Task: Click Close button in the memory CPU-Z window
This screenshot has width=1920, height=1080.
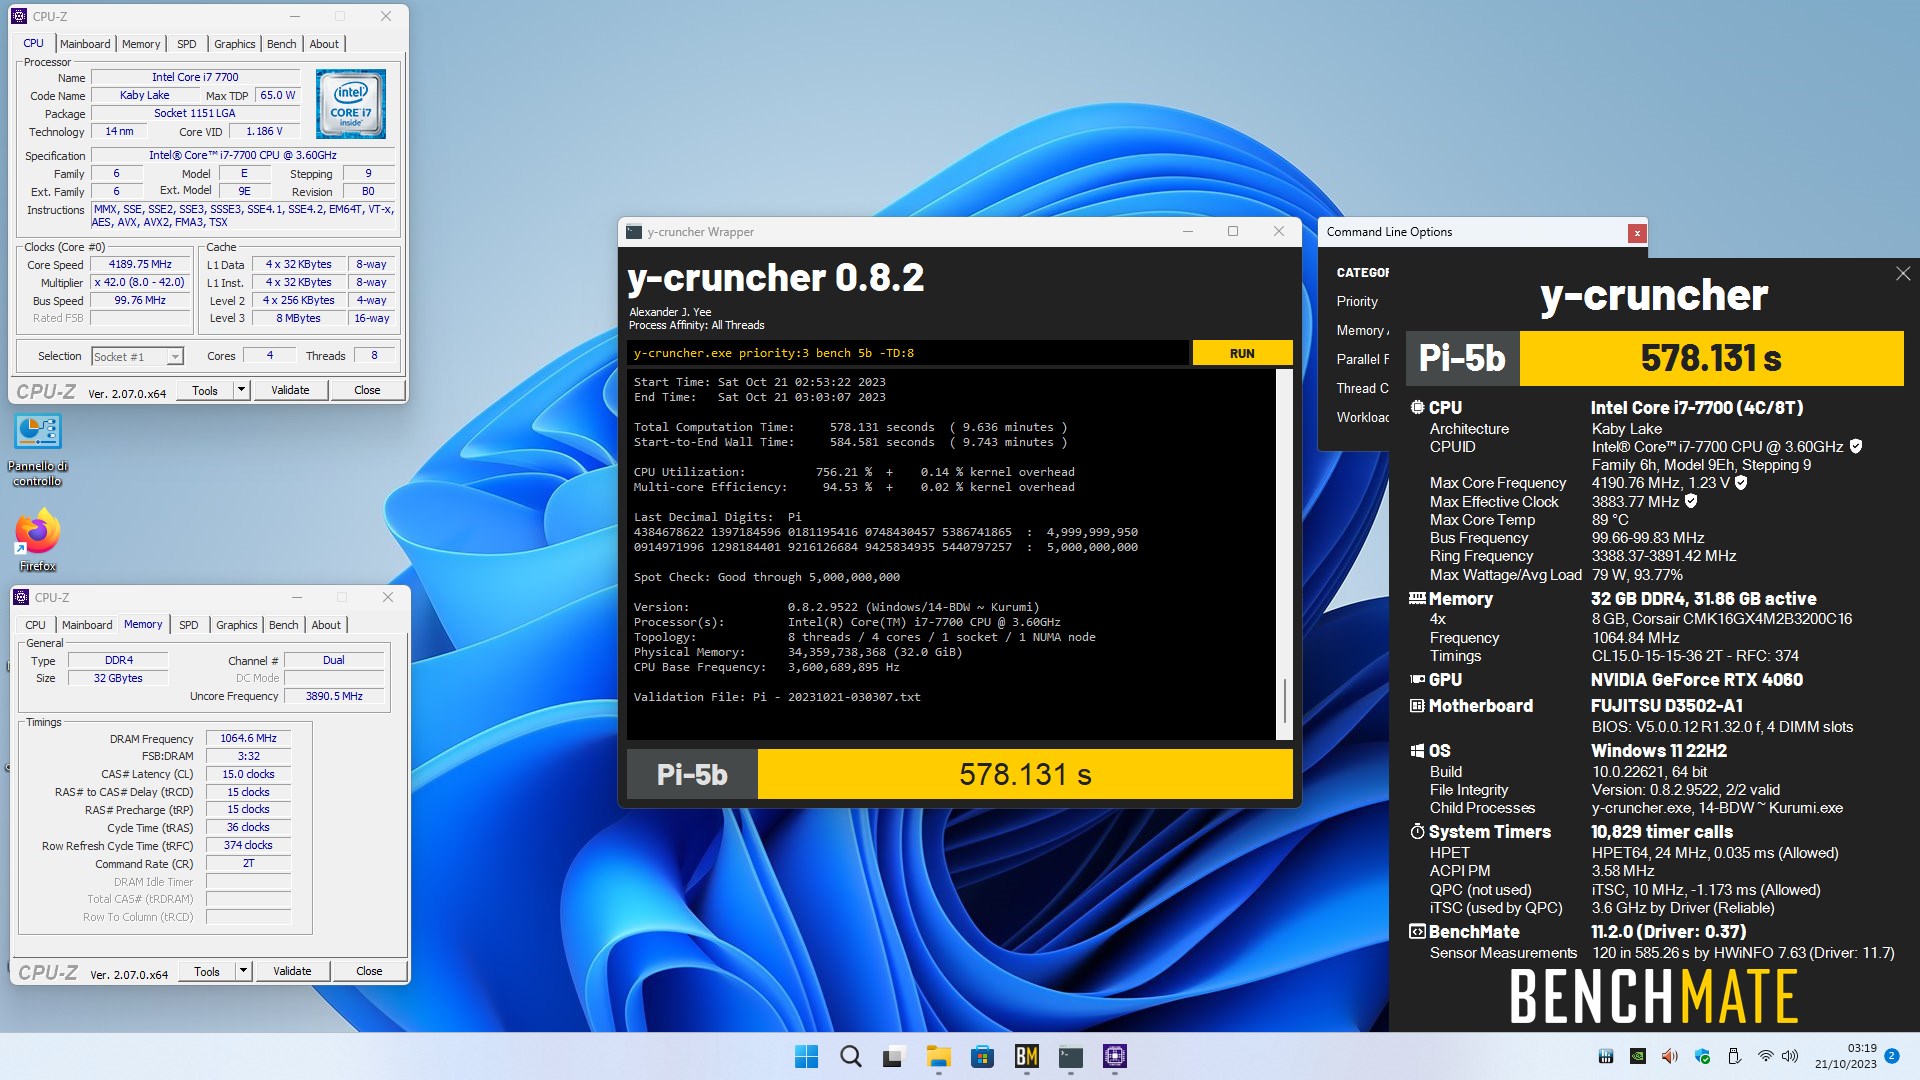Action: (369, 971)
